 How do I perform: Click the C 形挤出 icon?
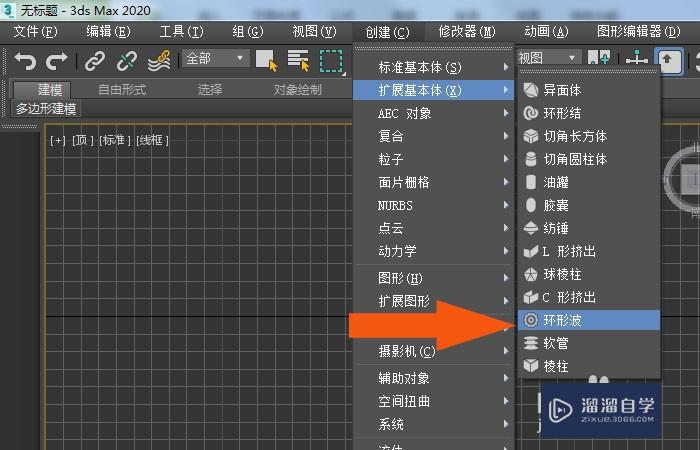pos(531,297)
